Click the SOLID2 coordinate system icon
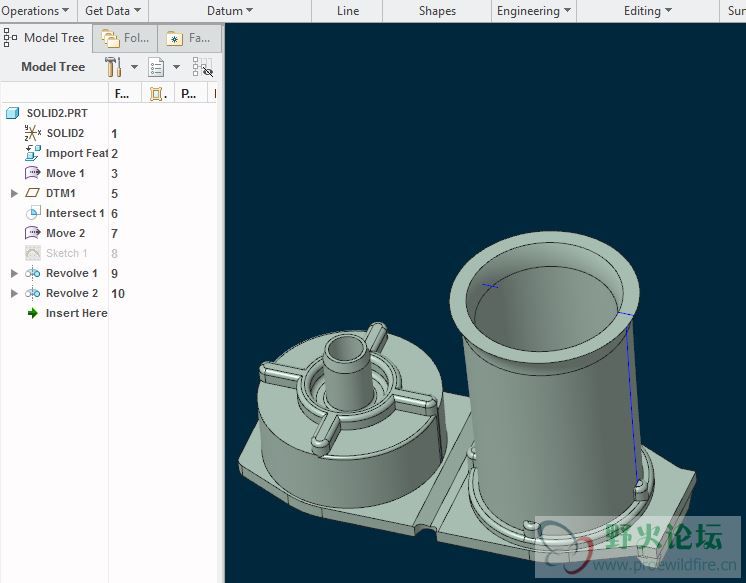Screen dimensions: 746x583 pos(32,133)
